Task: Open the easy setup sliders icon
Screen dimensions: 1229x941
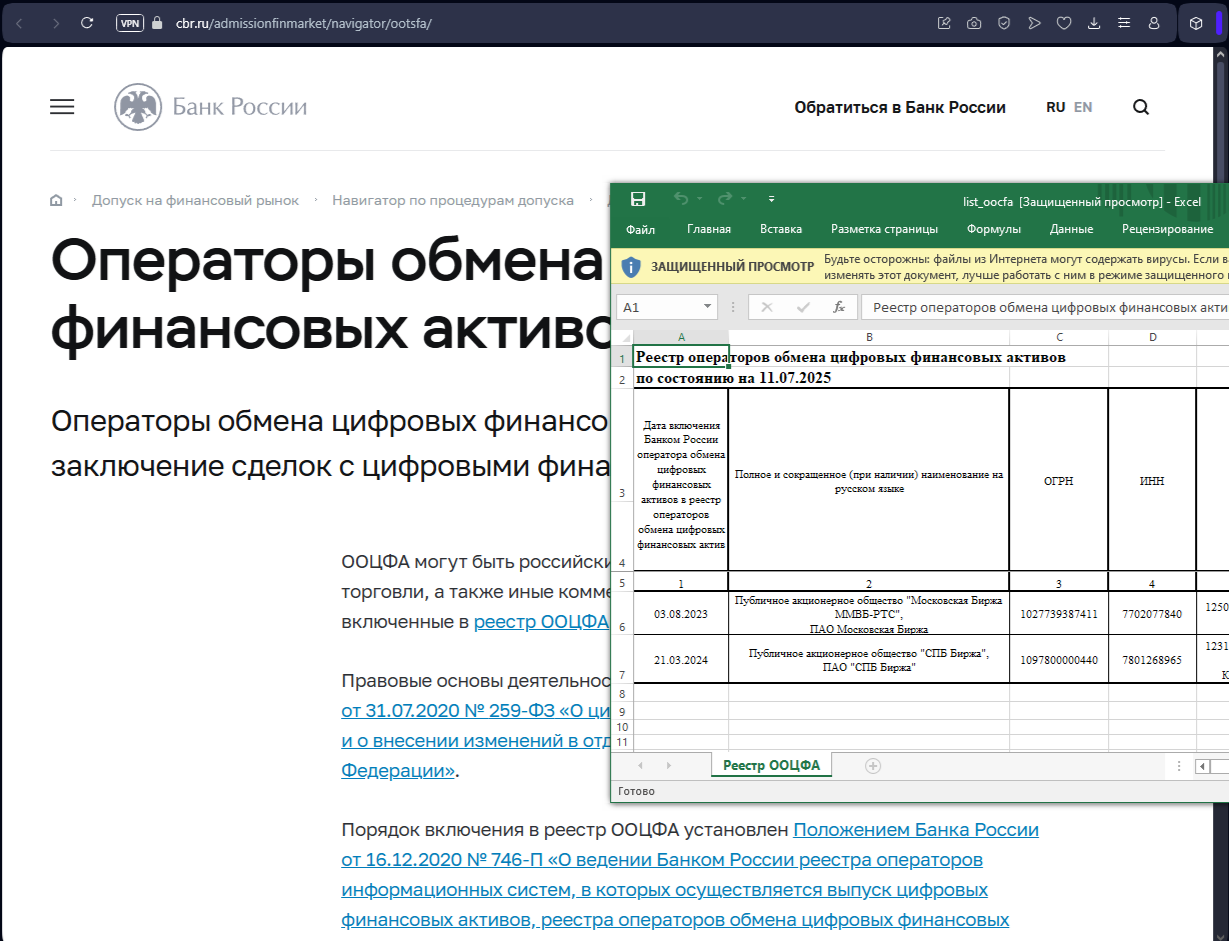Action: click(1124, 23)
